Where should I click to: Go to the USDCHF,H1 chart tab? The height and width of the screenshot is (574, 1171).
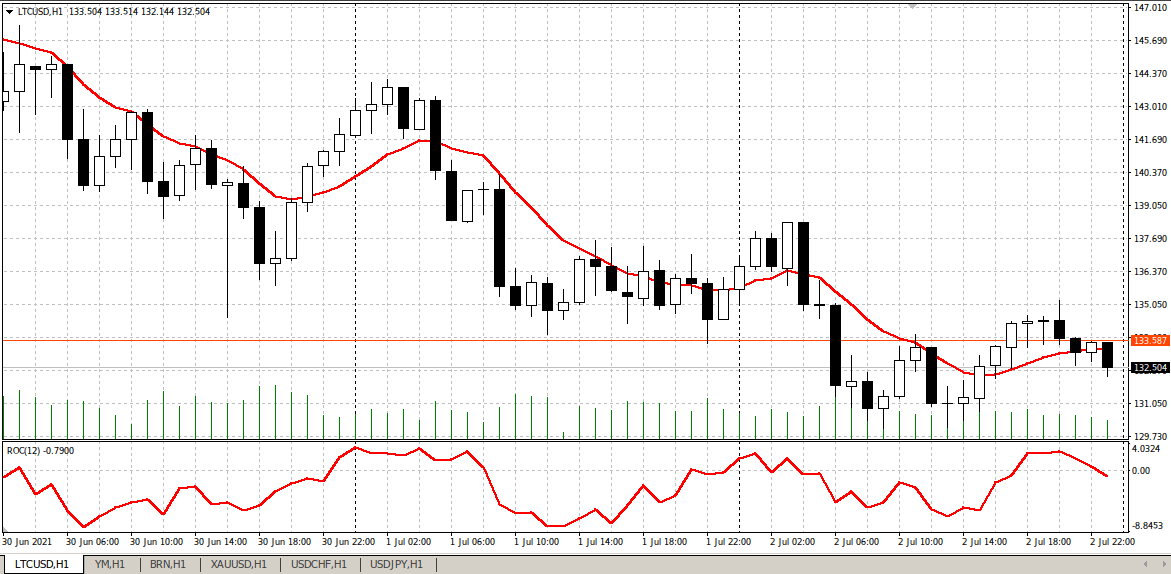(317, 564)
